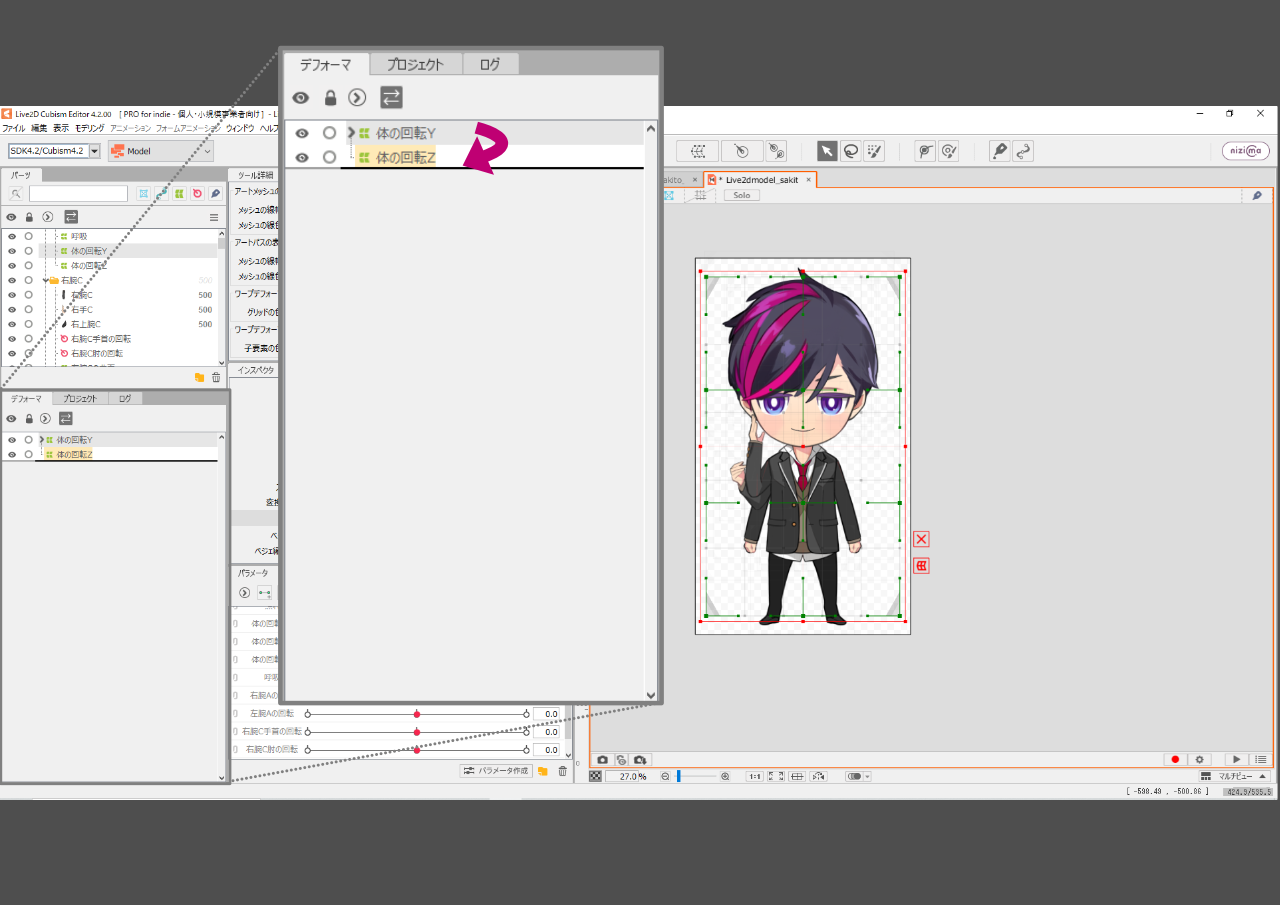Toggle visibility of 体の回転Y in parts panel
1280x905 pixels.
pyautogui.click(x=12, y=251)
